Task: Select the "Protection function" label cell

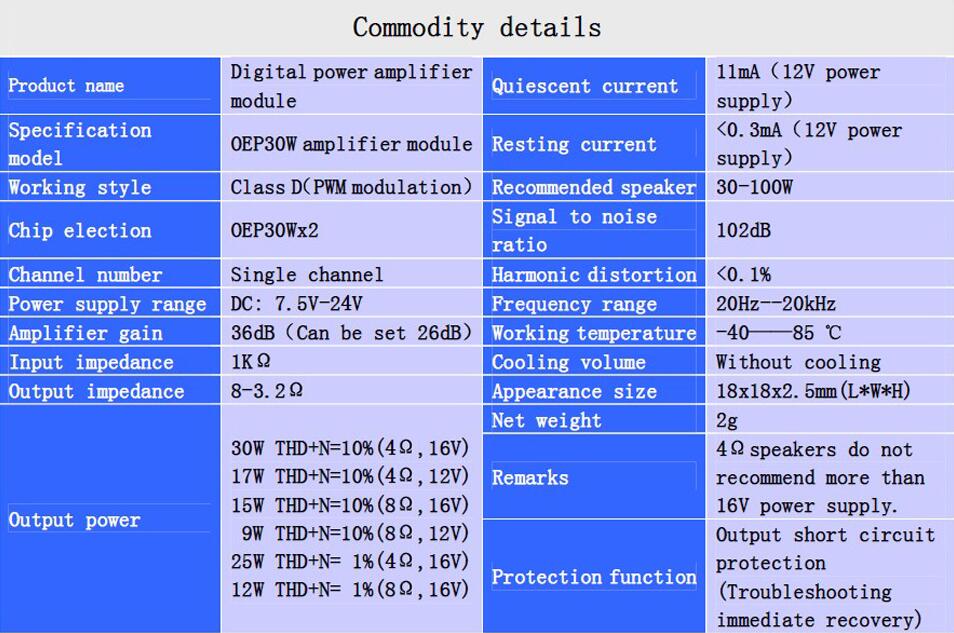Action: (594, 577)
